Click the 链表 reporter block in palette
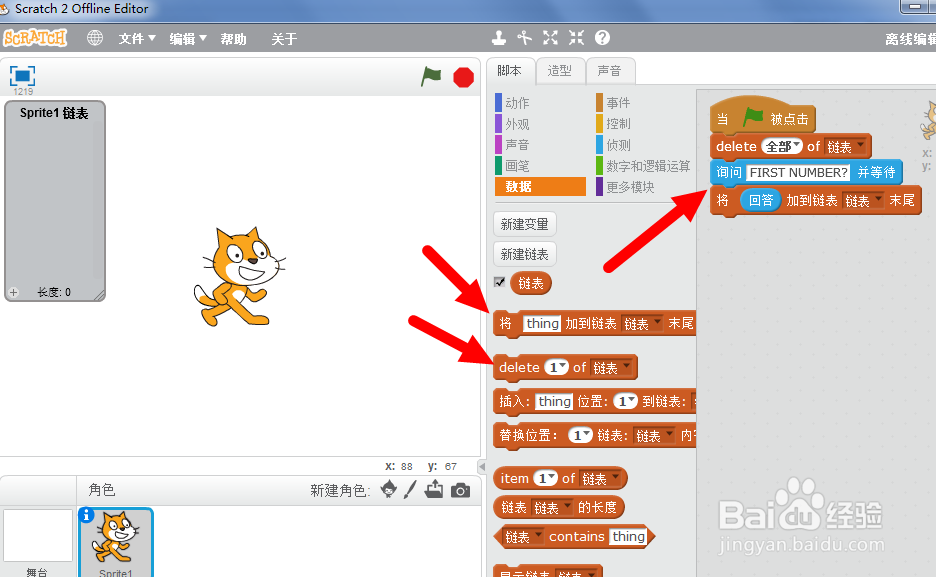 pyautogui.click(x=531, y=283)
